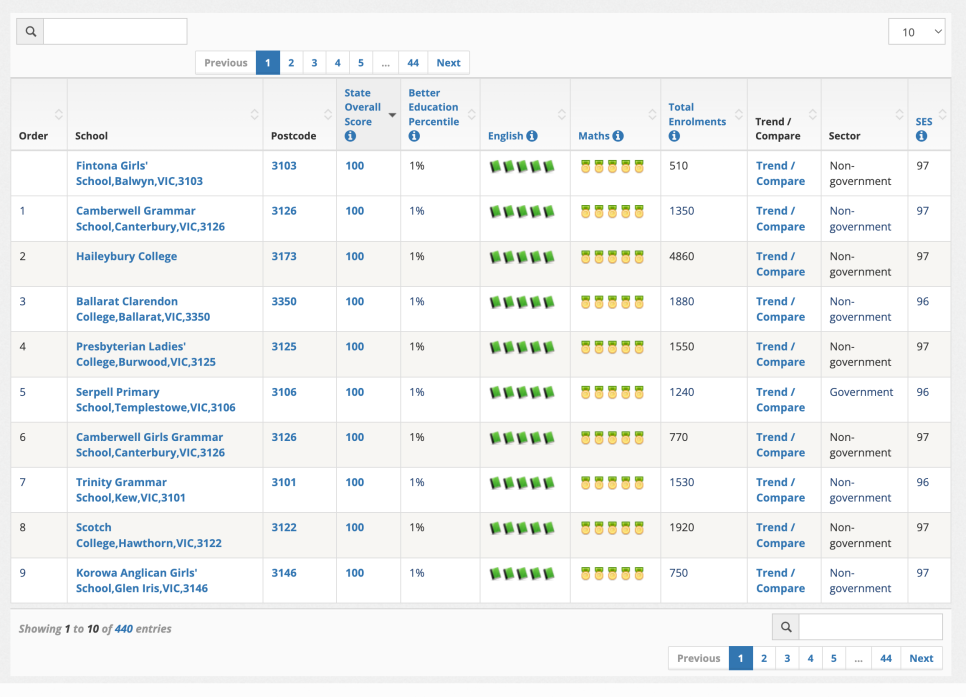
Task: Click the top search text field
Action: point(115,32)
